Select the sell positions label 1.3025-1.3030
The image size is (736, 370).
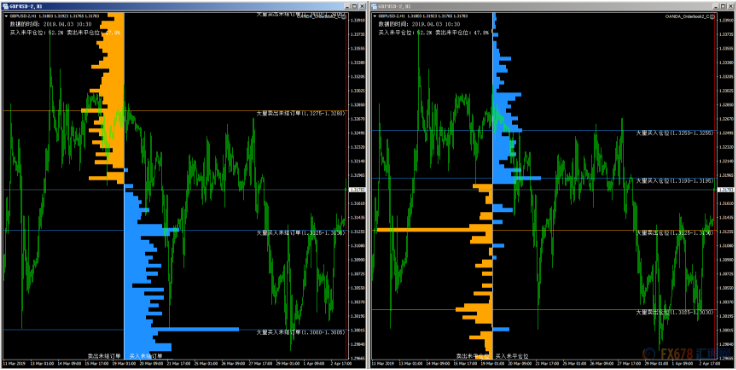(675, 312)
